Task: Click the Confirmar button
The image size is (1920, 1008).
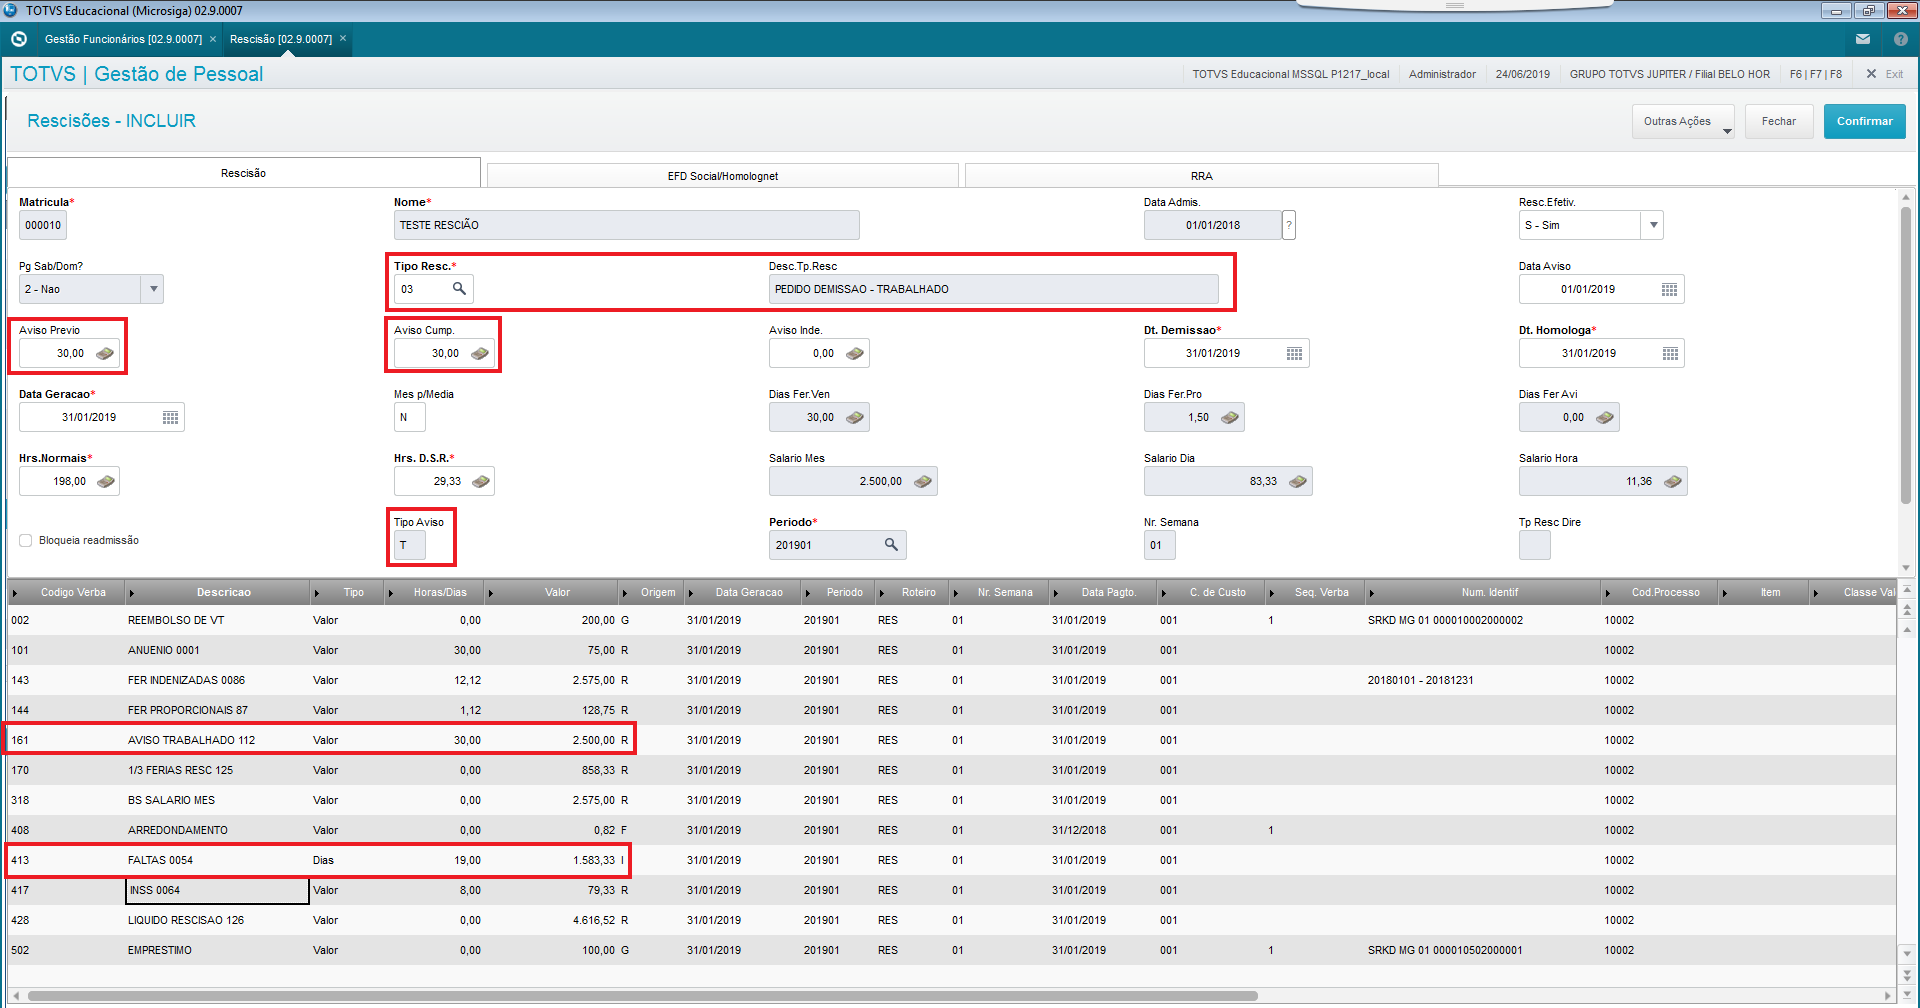Action: coord(1864,121)
